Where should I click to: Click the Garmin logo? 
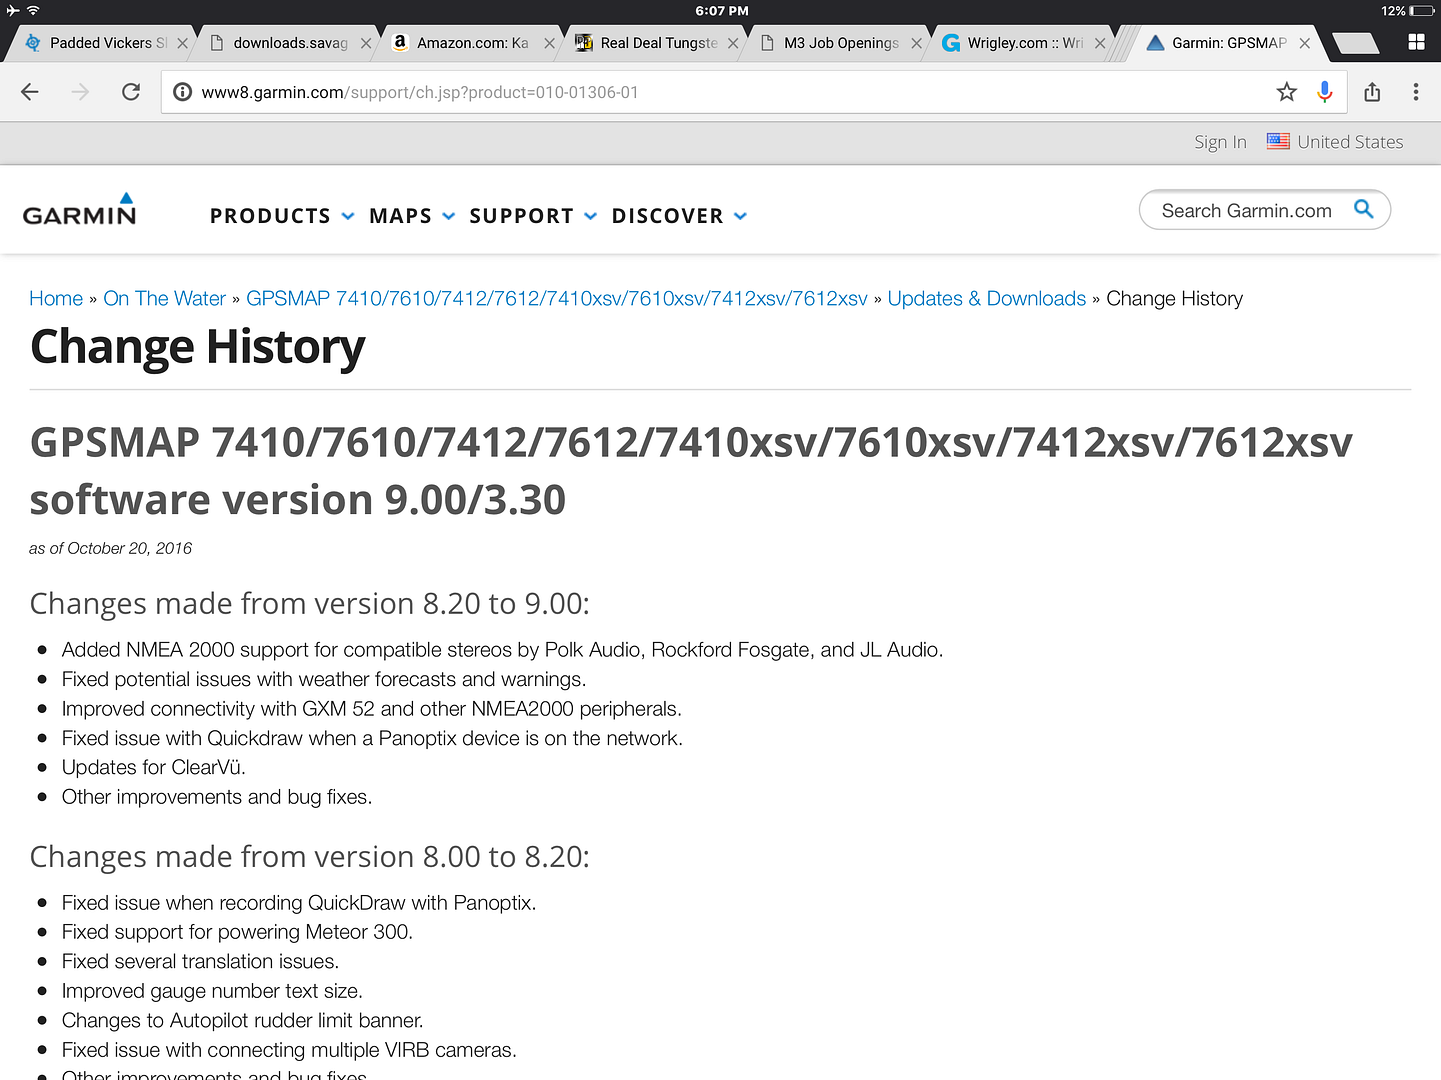pyautogui.click(x=79, y=210)
